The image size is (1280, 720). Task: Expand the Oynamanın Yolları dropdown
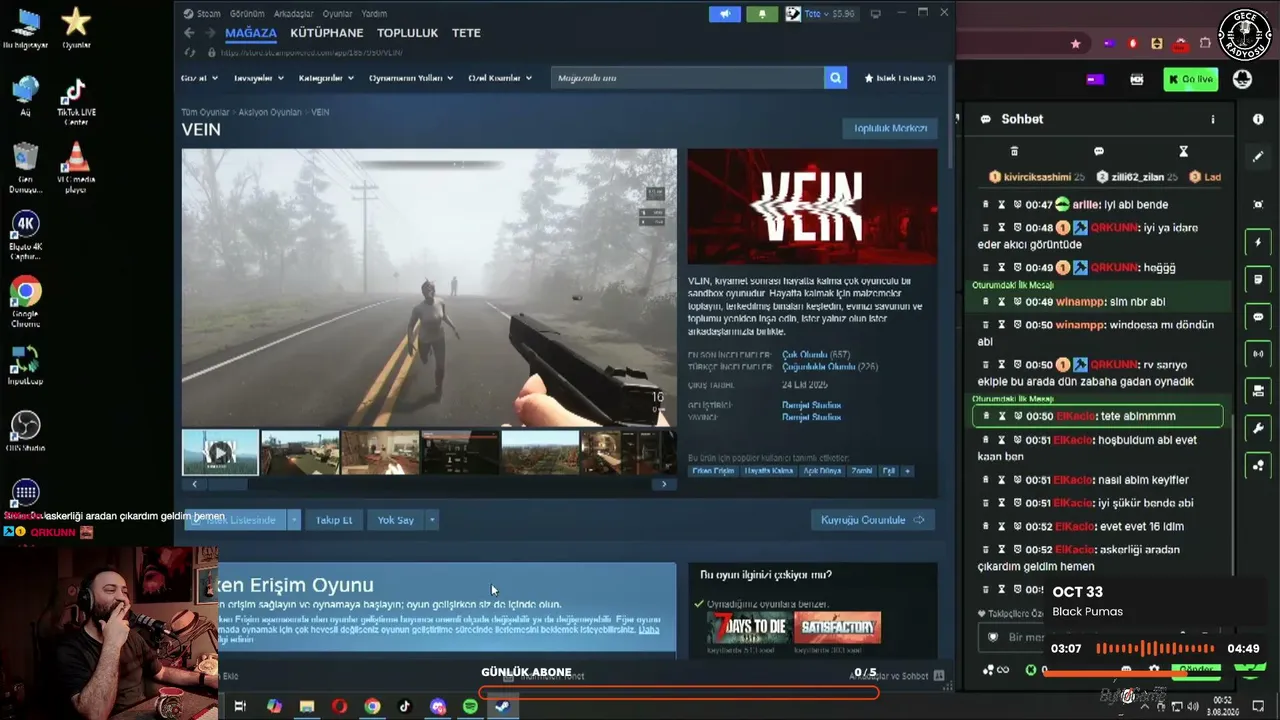(x=411, y=78)
